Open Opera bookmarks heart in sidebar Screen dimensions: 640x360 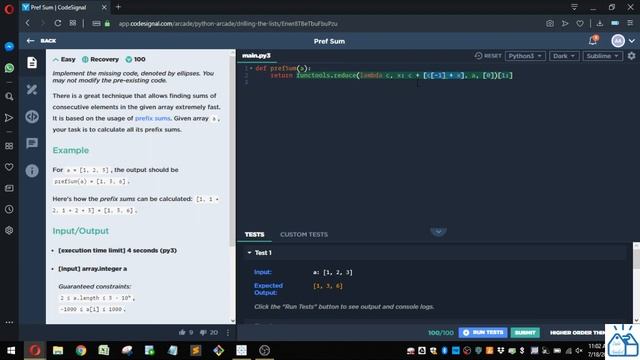[9, 167]
